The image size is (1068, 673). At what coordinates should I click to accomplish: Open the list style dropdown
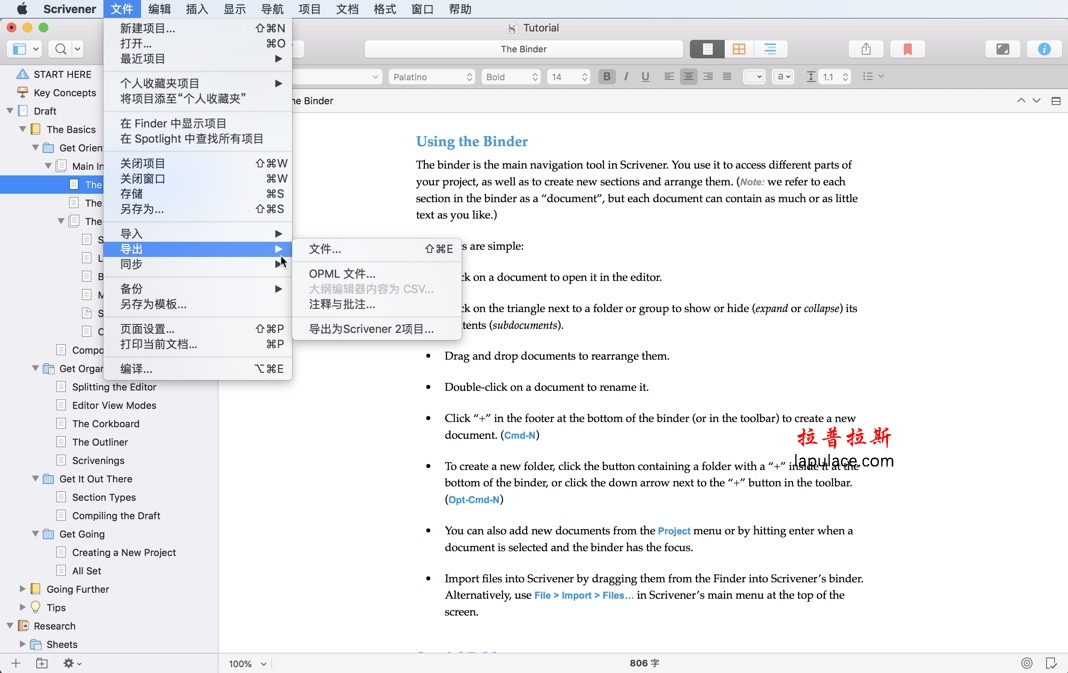point(873,77)
